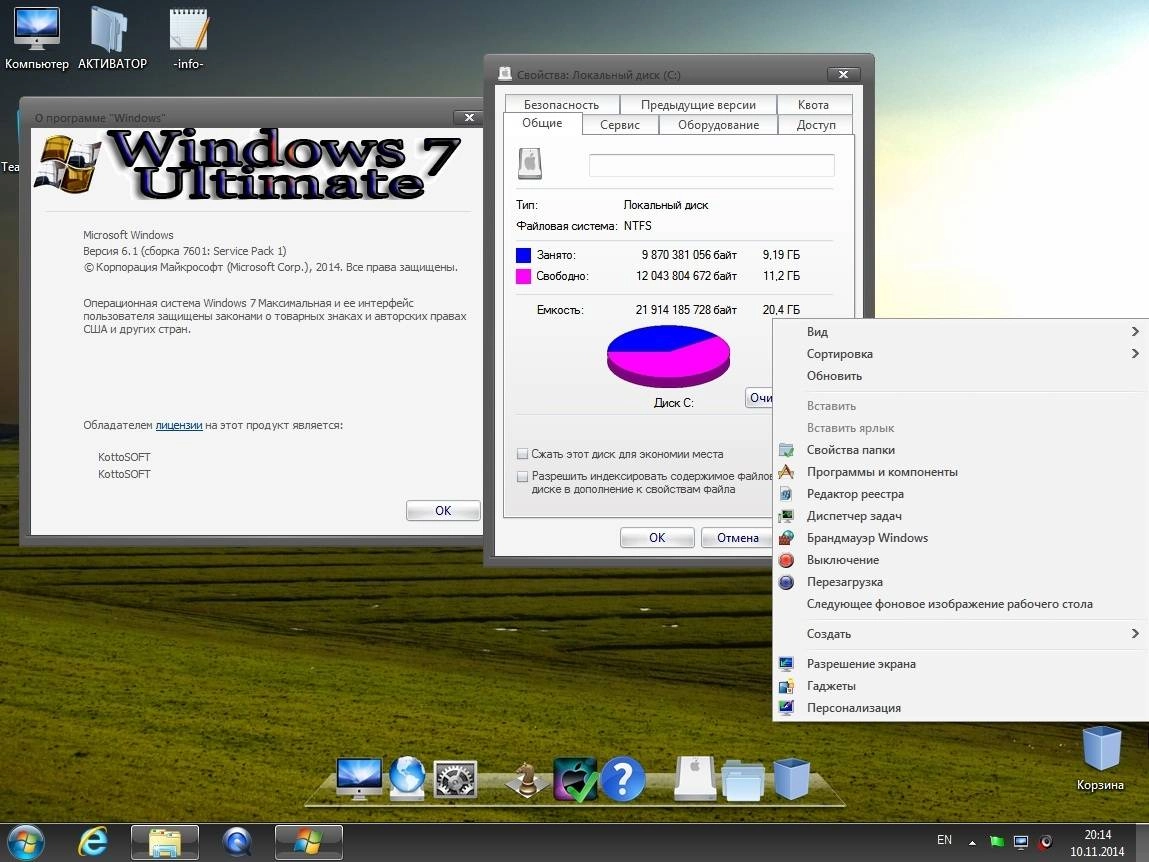This screenshot has height=862, width=1149.
Task: Expand the Сортировка submenu arrow
Action: click(x=1134, y=353)
